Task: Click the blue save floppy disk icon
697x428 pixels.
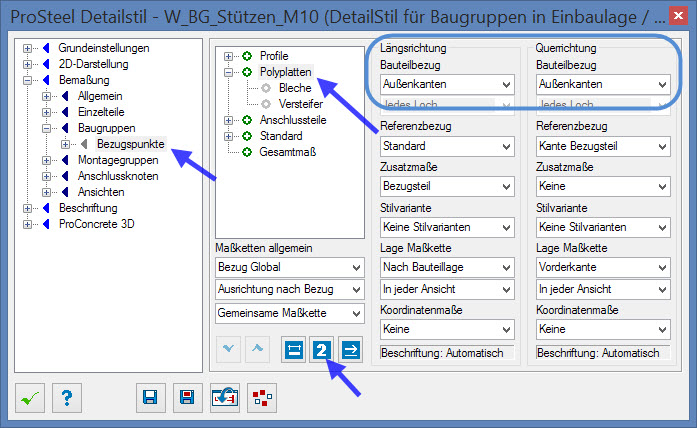Action: (151, 398)
